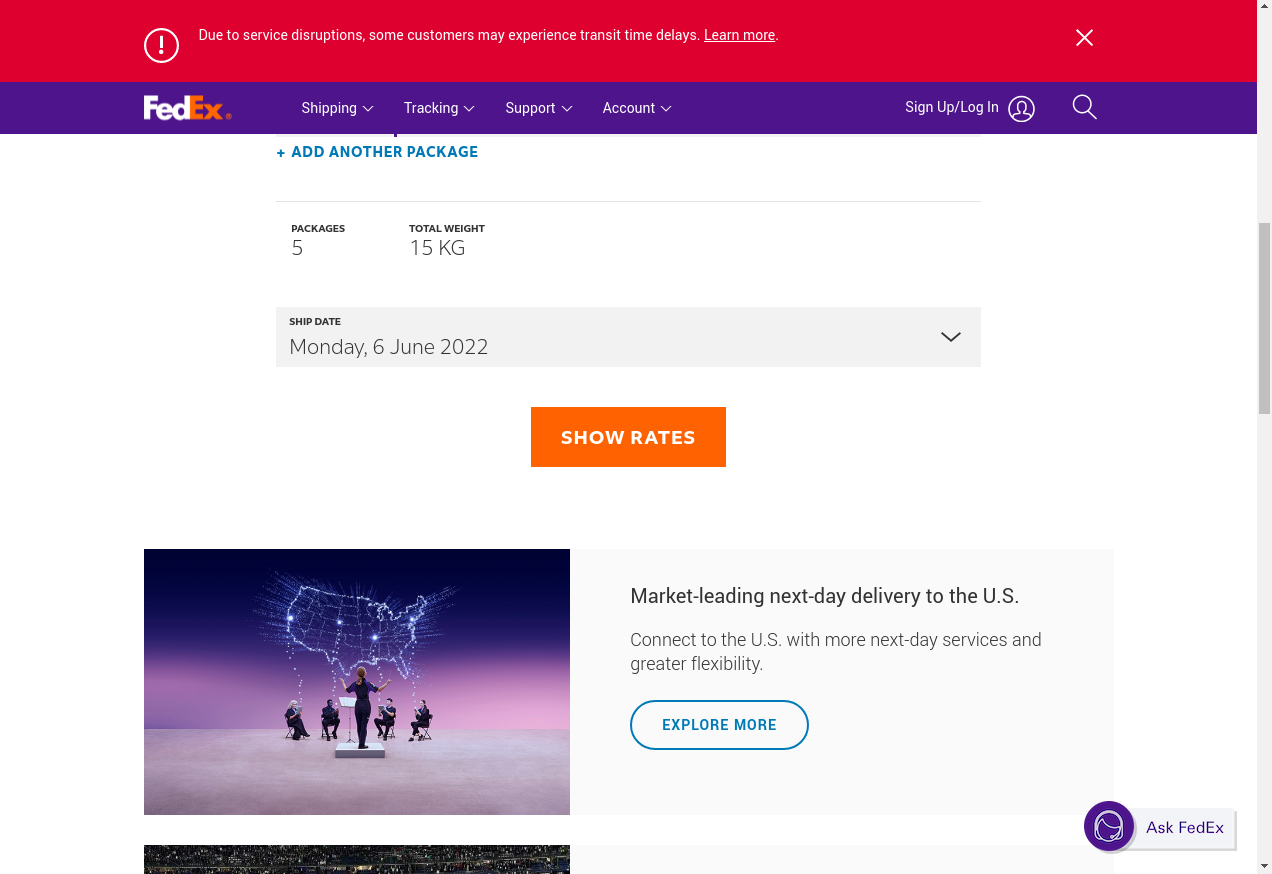Expand the Support dropdown menu
1272x874 pixels.
[538, 108]
